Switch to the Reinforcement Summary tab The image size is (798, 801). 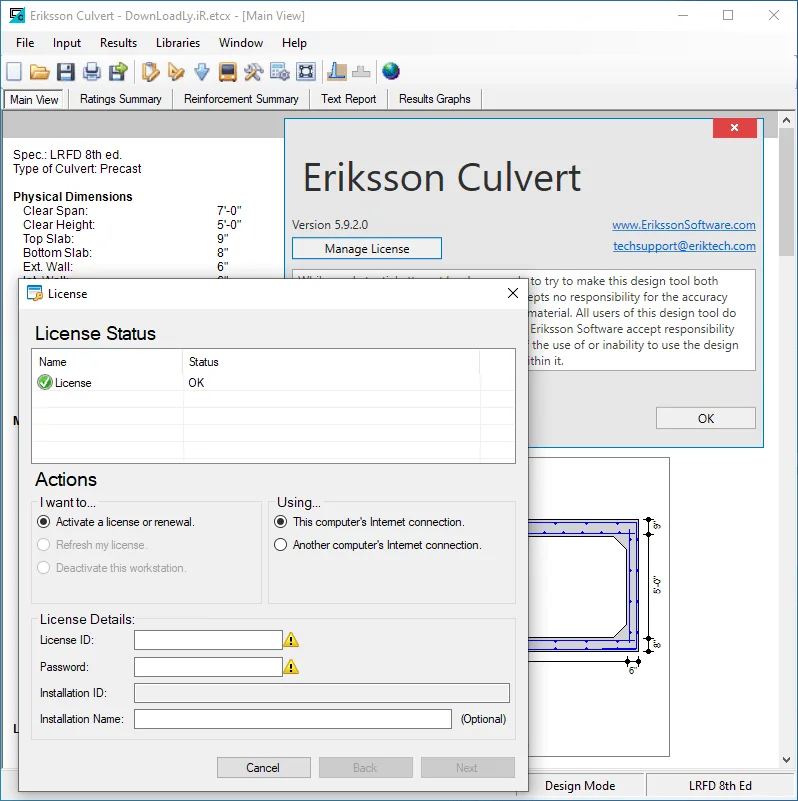(241, 99)
